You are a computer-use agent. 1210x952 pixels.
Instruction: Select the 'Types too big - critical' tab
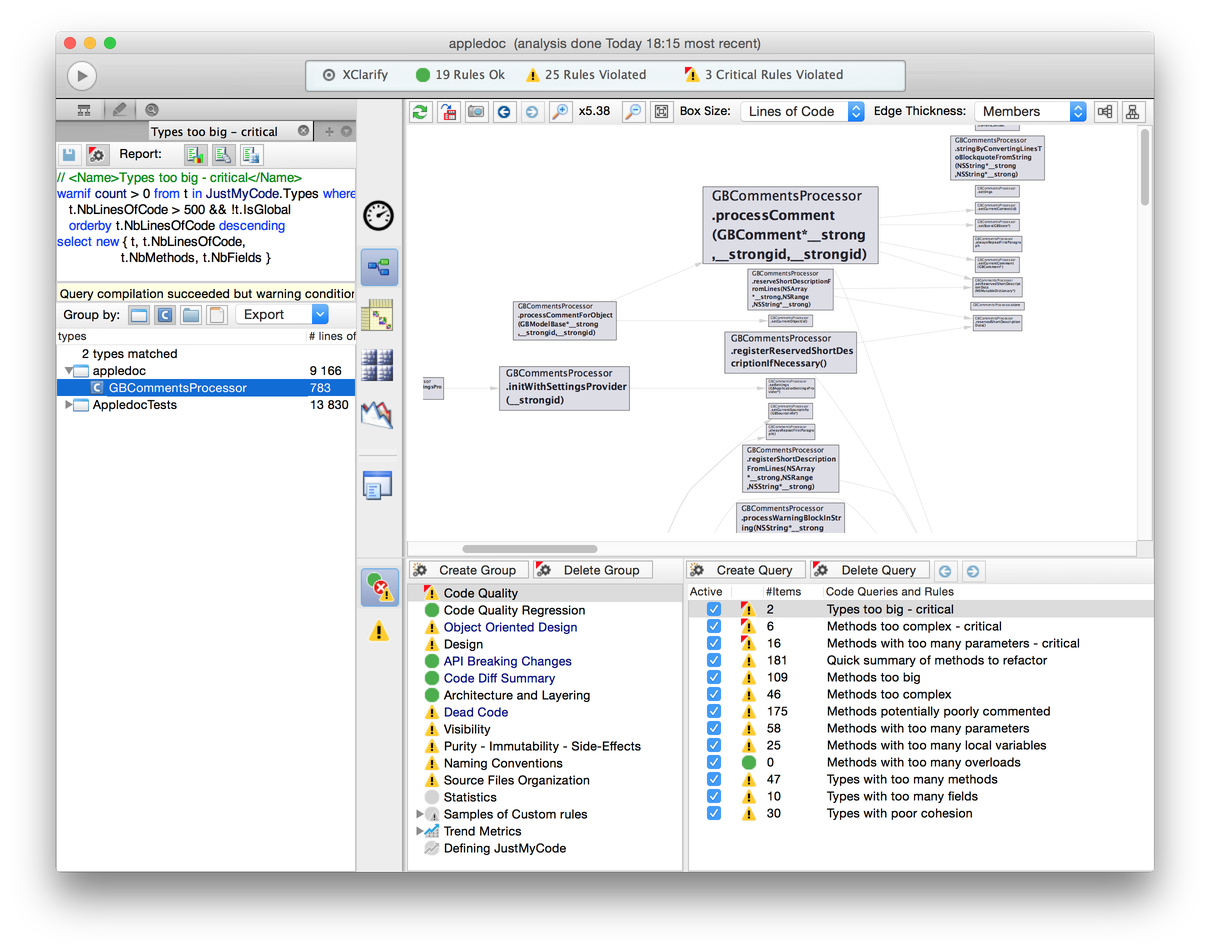[214, 132]
